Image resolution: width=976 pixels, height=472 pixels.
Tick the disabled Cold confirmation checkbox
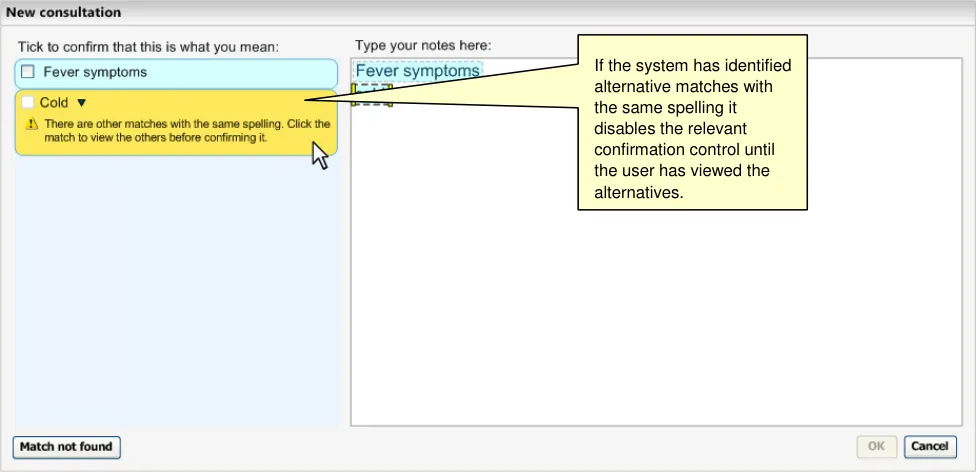[28, 102]
